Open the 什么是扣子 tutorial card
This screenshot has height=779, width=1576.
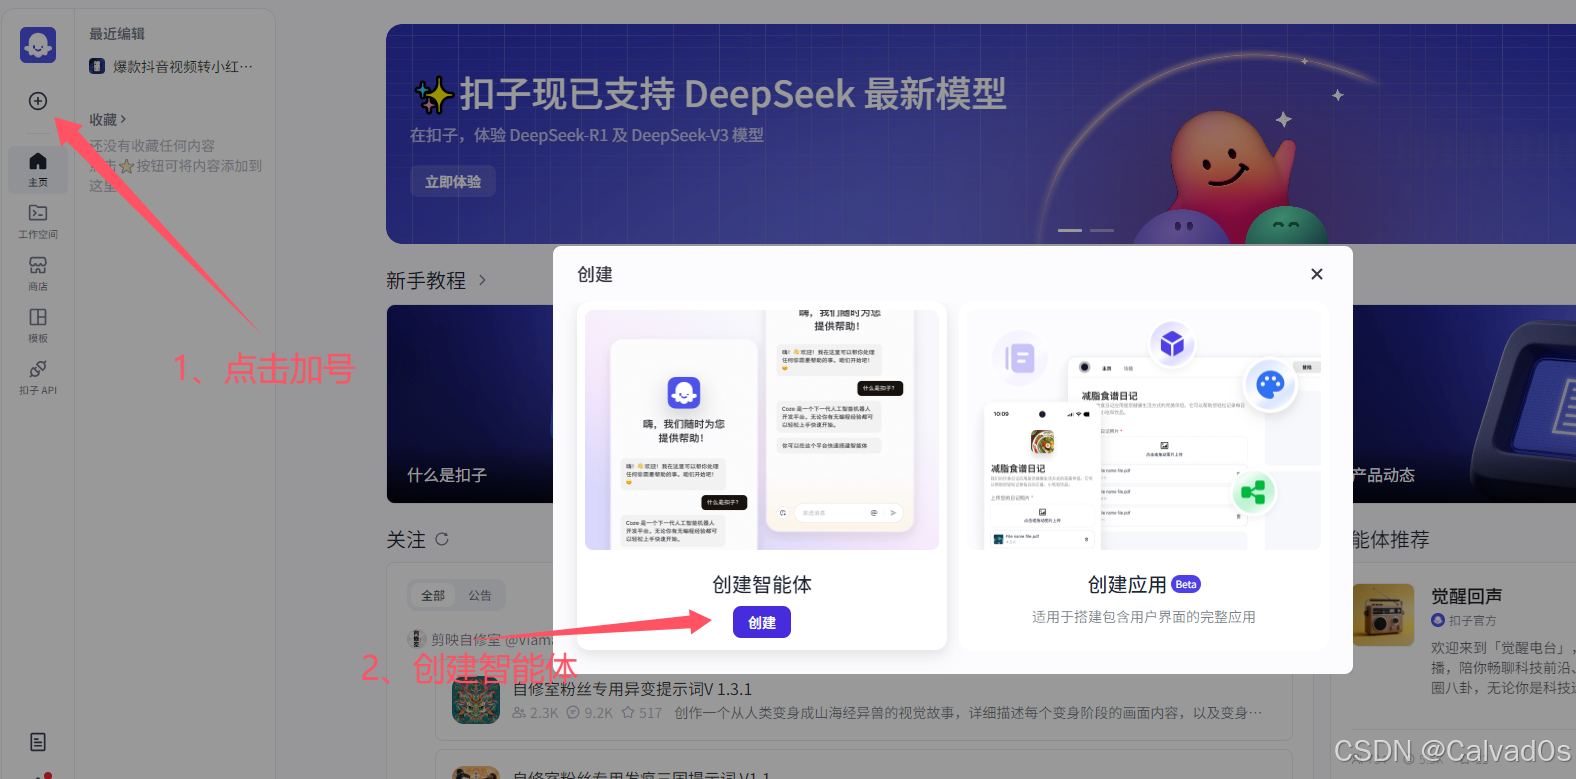coord(470,404)
